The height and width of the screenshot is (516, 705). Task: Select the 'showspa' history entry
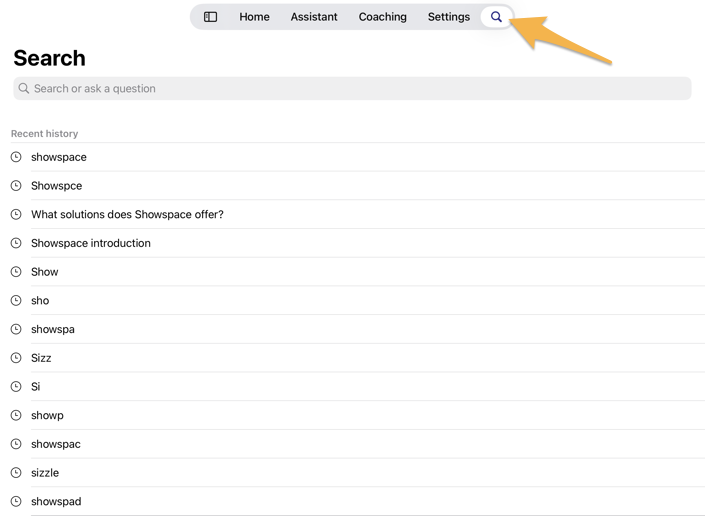click(x=357, y=329)
